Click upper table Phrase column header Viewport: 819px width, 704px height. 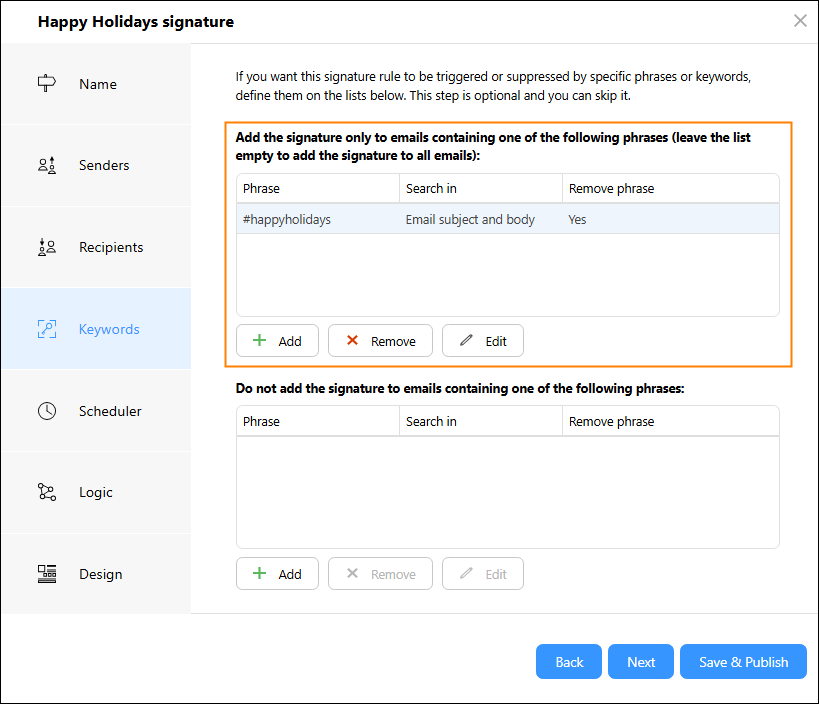[318, 189]
